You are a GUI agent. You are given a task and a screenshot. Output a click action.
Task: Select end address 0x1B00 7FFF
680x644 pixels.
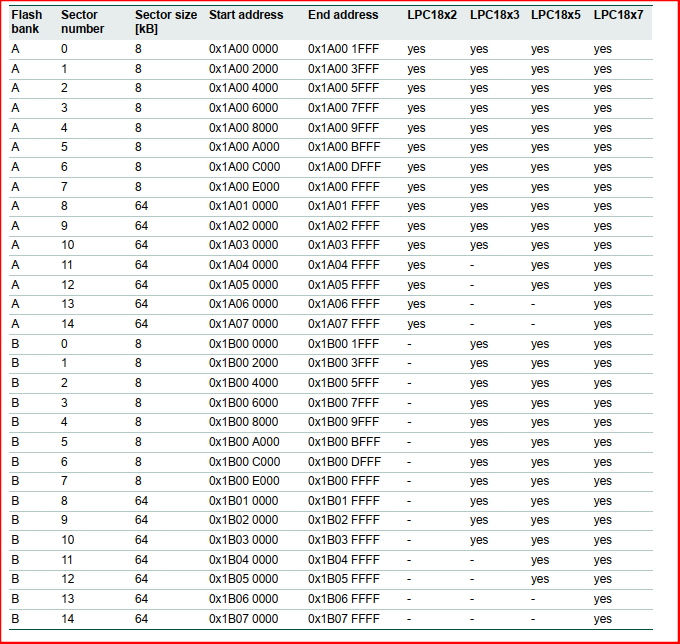click(x=343, y=403)
